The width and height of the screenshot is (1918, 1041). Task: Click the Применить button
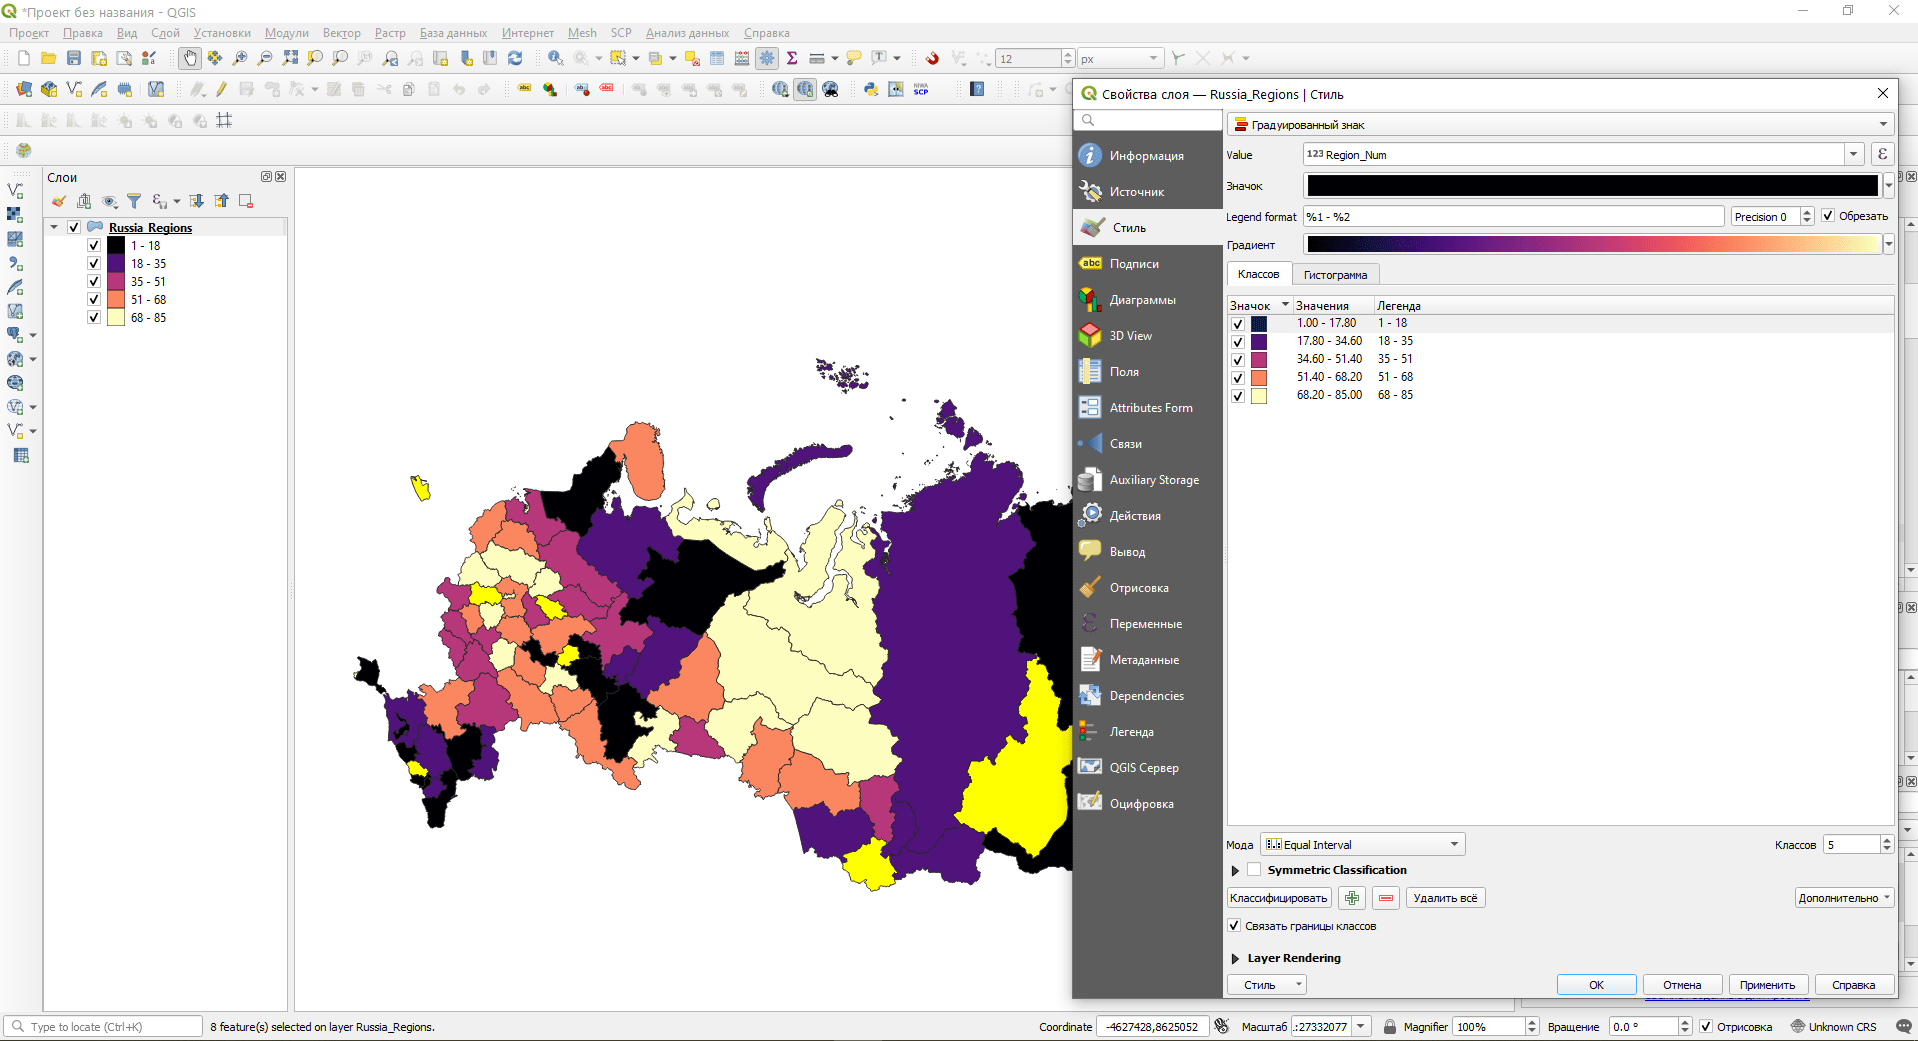tap(1767, 985)
